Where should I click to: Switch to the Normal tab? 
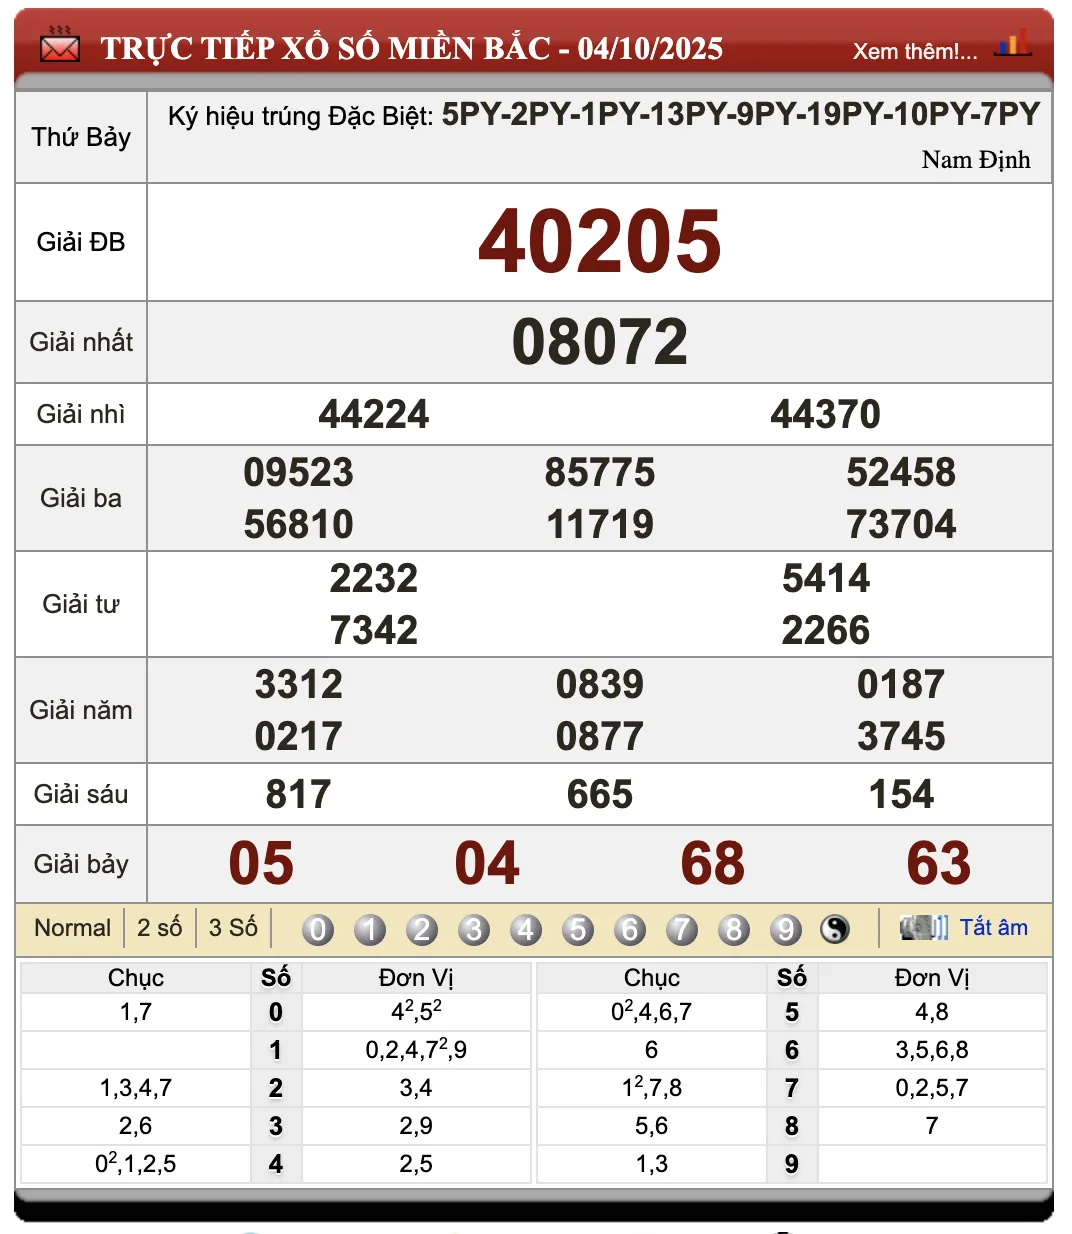click(72, 928)
